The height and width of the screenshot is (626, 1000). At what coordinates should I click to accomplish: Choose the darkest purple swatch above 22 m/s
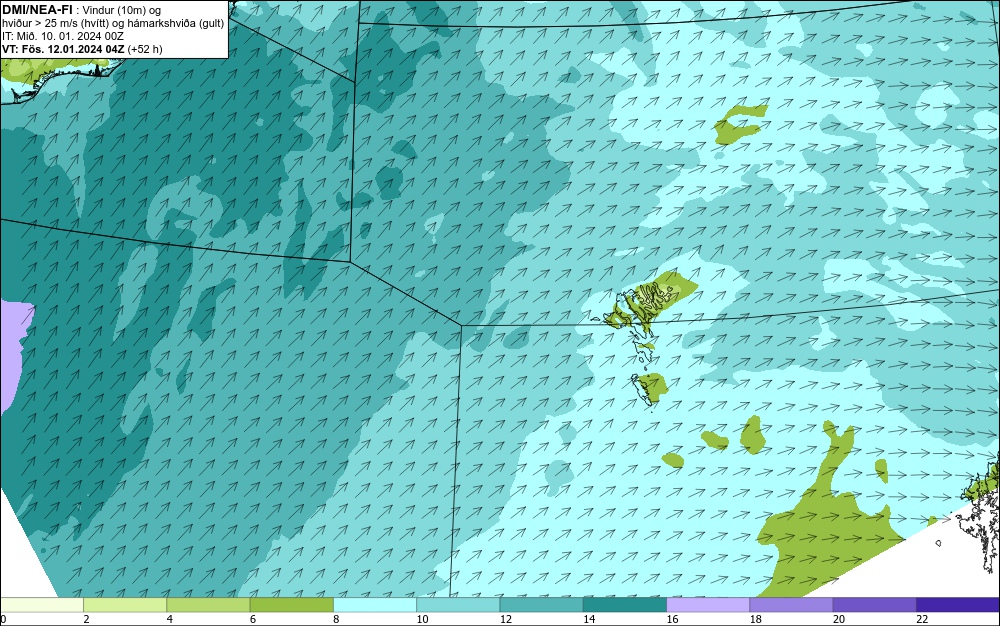pos(958,604)
